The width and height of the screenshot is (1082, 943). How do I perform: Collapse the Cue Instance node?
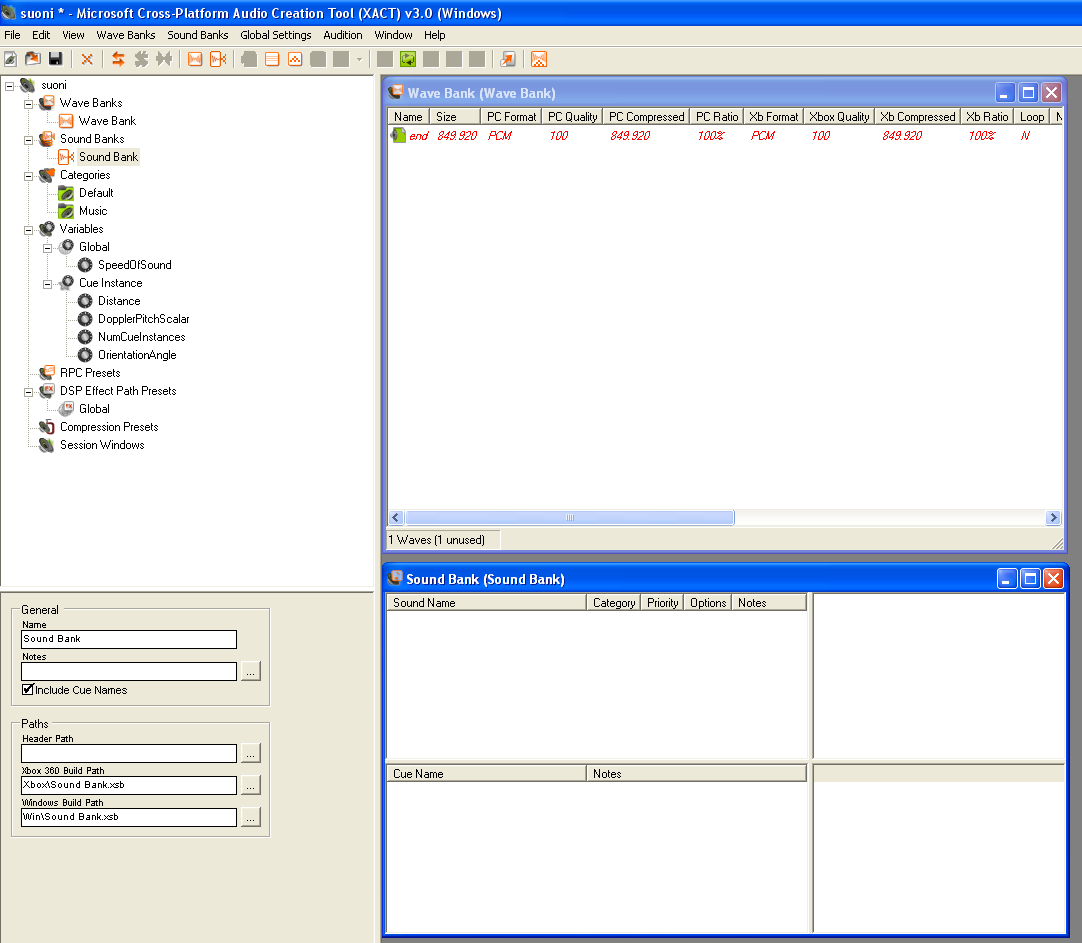pyautogui.click(x=48, y=284)
